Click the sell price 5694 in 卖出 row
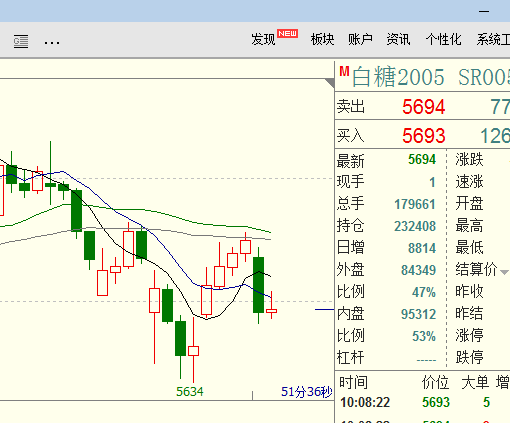510x423 pixels. coord(423,107)
